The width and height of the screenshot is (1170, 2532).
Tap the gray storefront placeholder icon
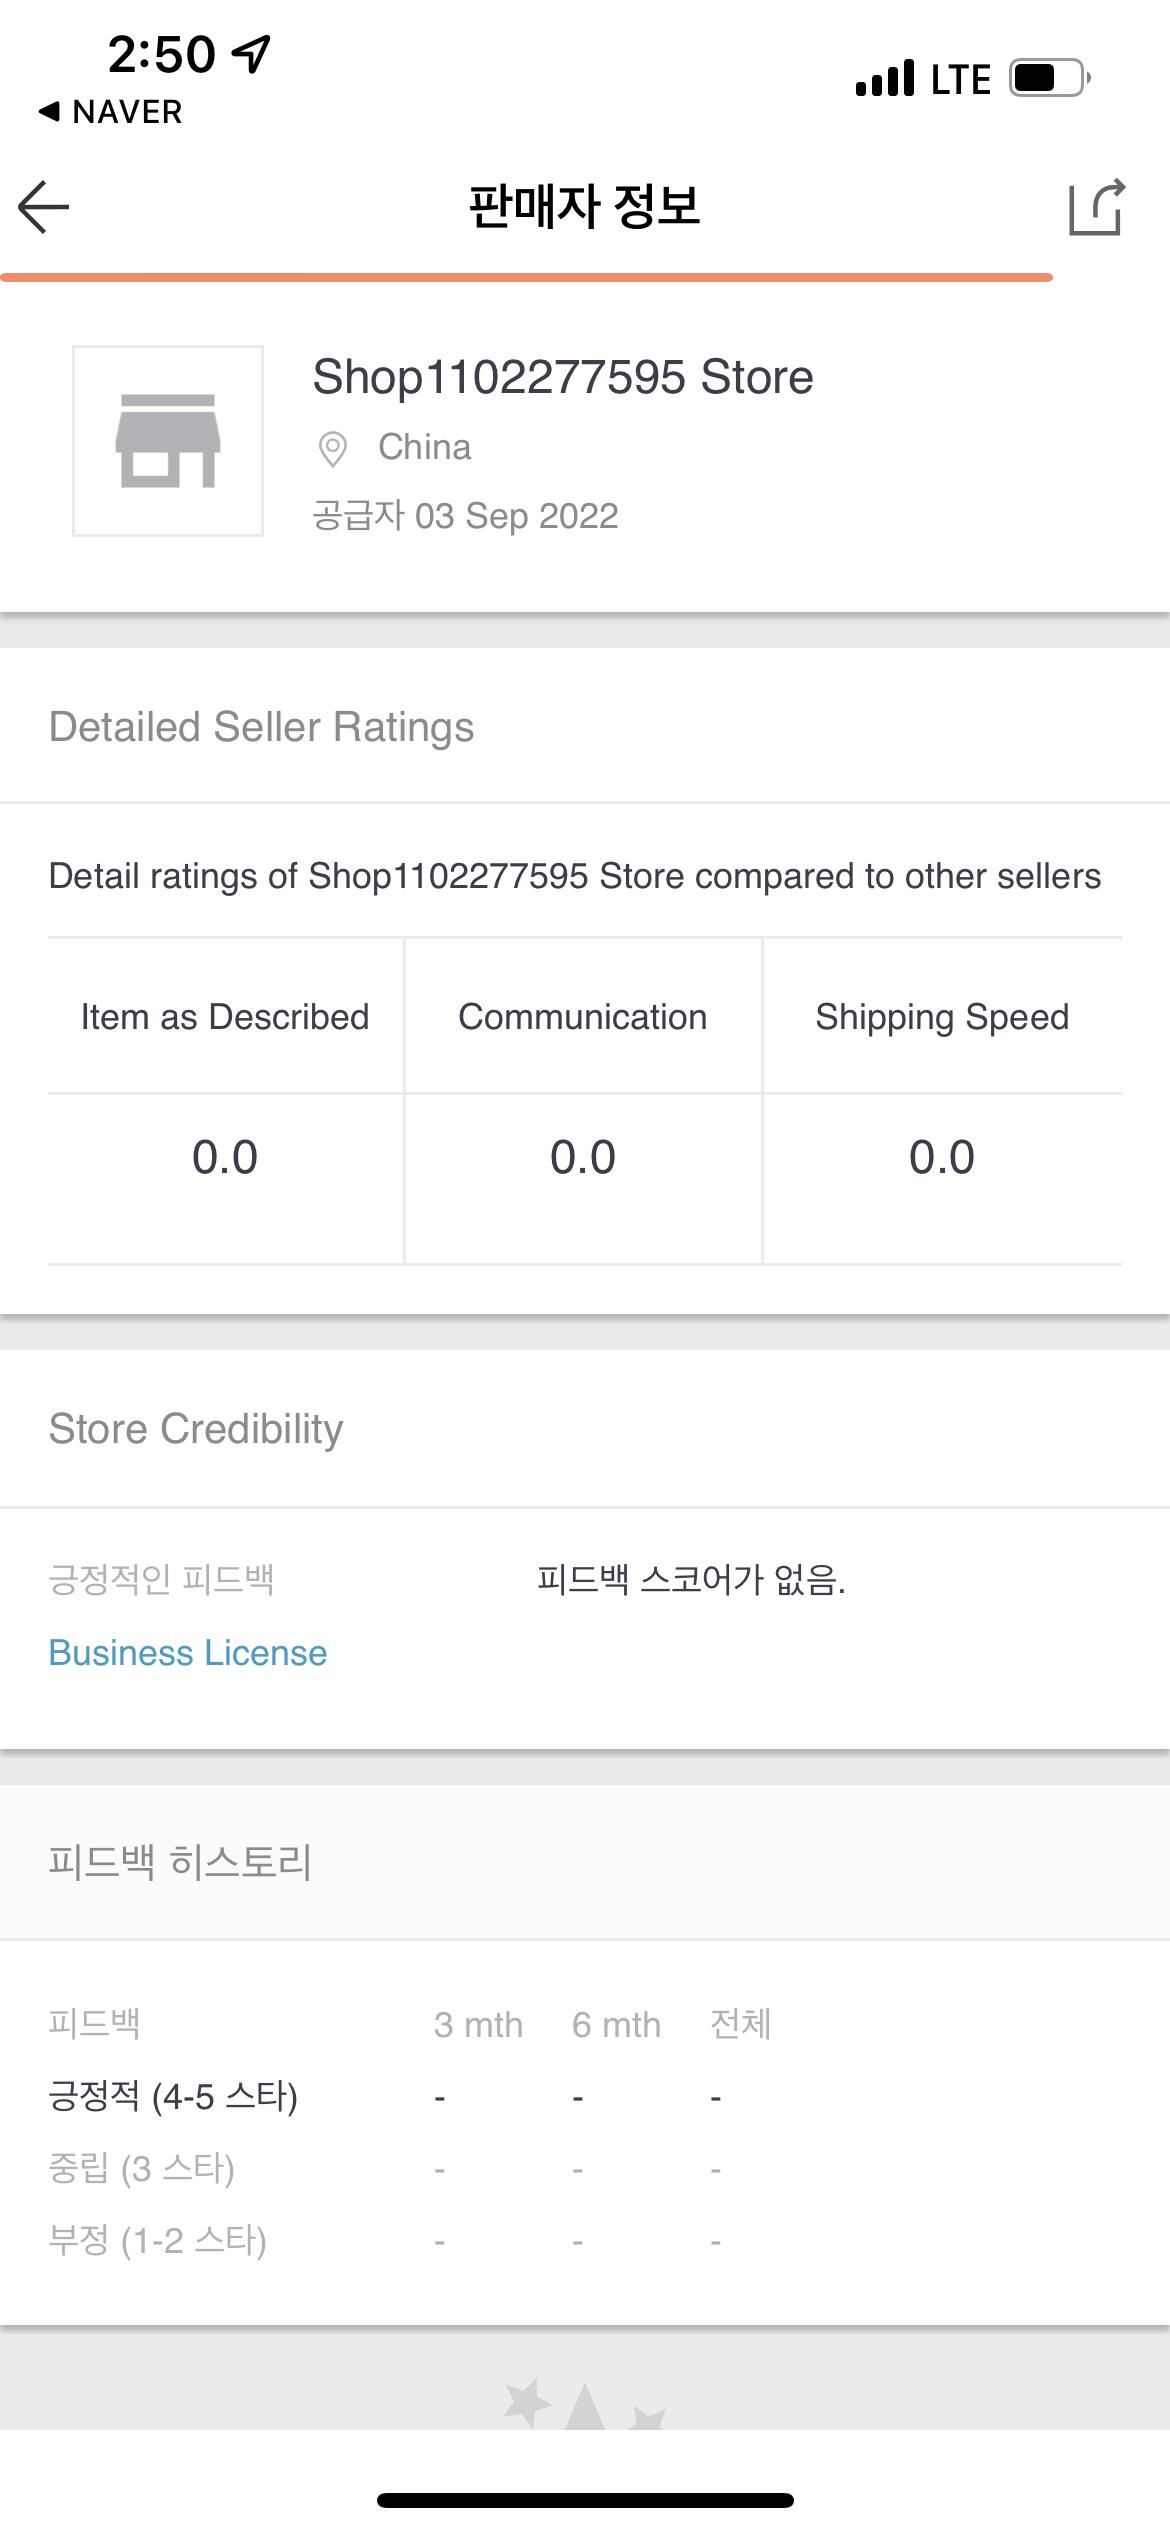pos(168,441)
